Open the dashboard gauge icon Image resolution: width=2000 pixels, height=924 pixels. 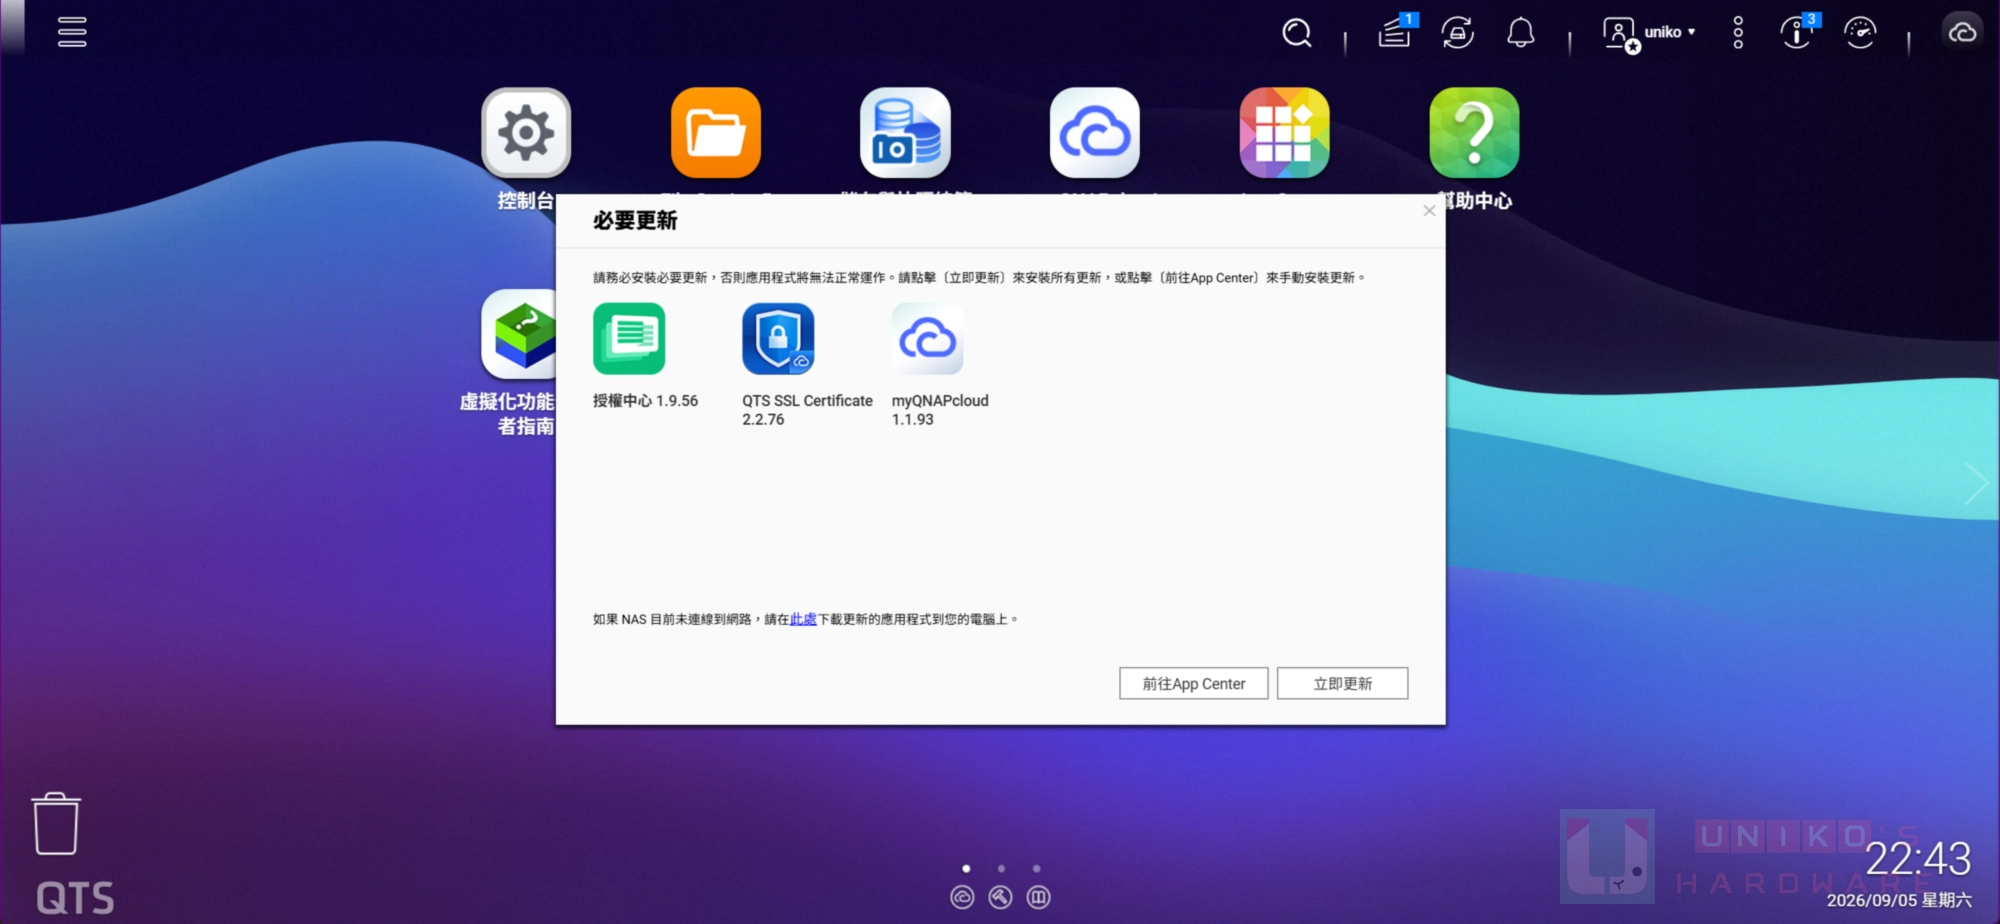pyautogui.click(x=1860, y=33)
